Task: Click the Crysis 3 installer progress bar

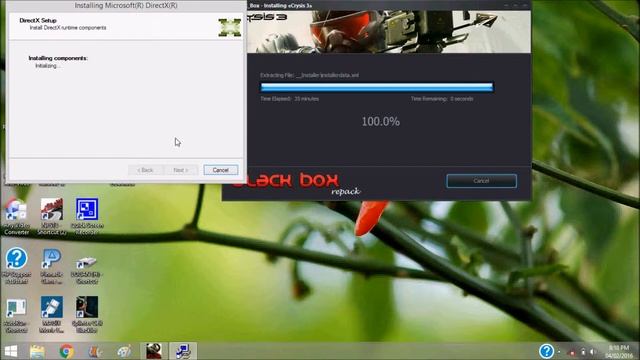Action: [377, 87]
